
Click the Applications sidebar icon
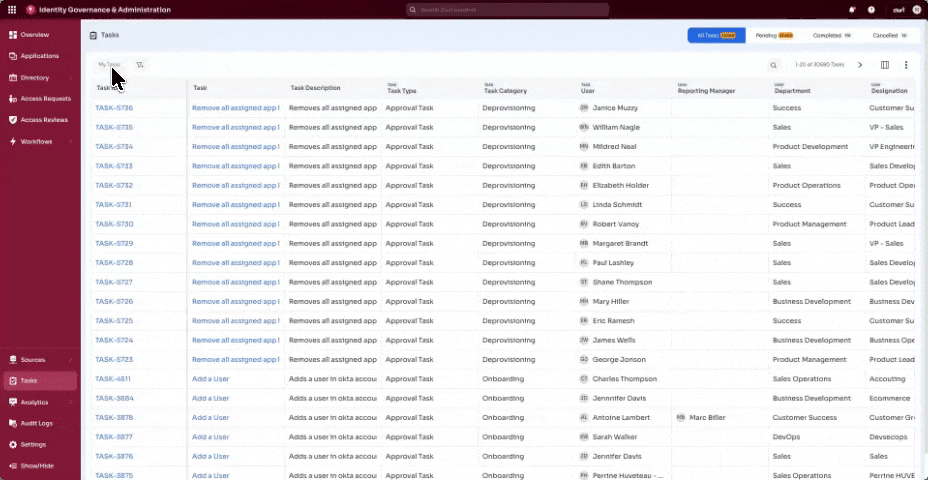tap(13, 56)
